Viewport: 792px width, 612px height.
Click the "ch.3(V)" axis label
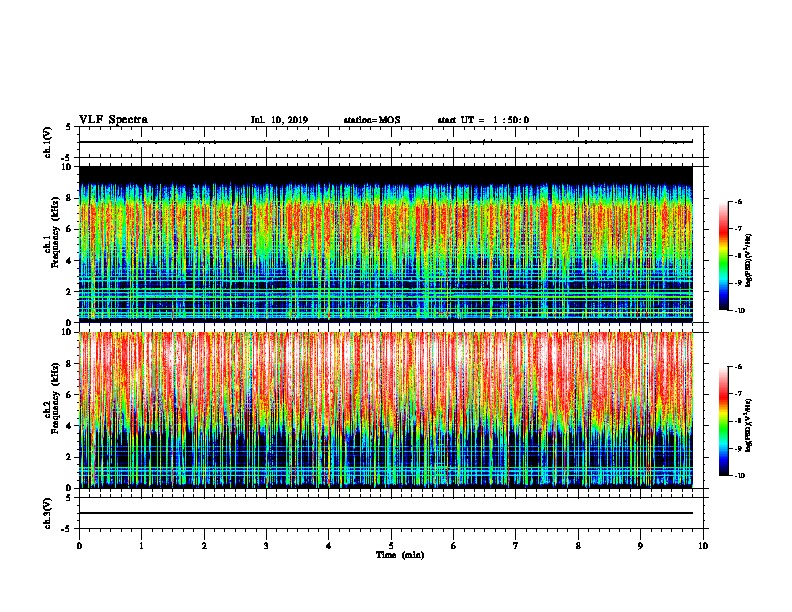tap(47, 513)
